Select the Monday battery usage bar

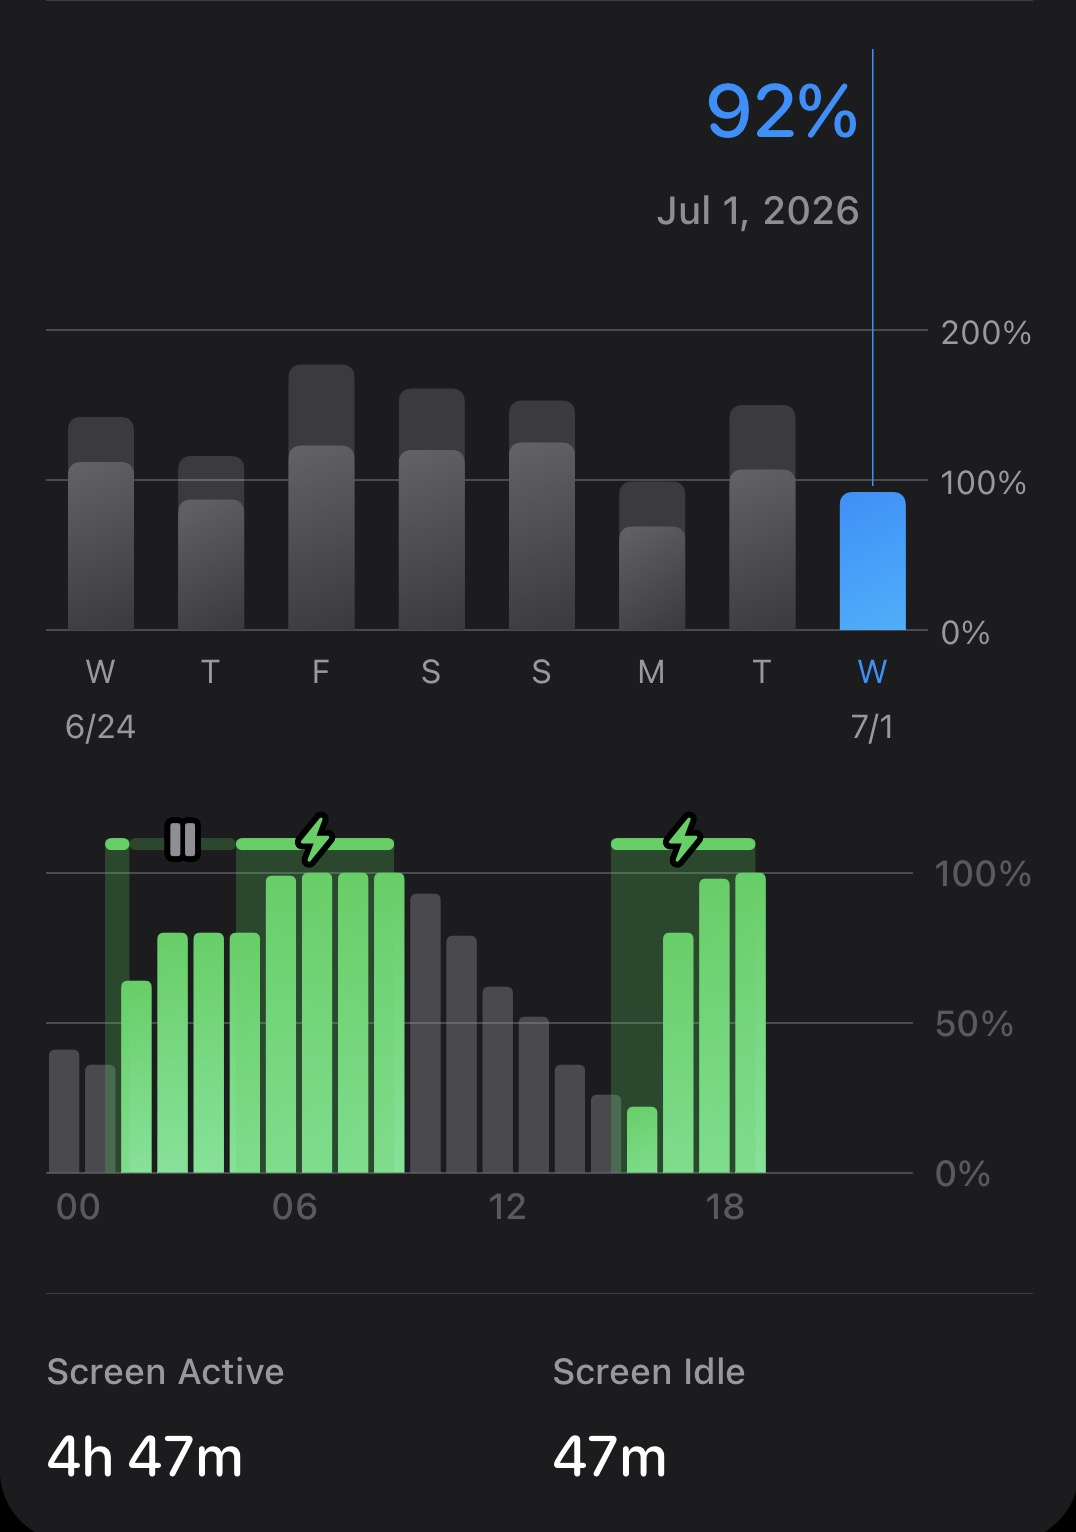[652, 556]
